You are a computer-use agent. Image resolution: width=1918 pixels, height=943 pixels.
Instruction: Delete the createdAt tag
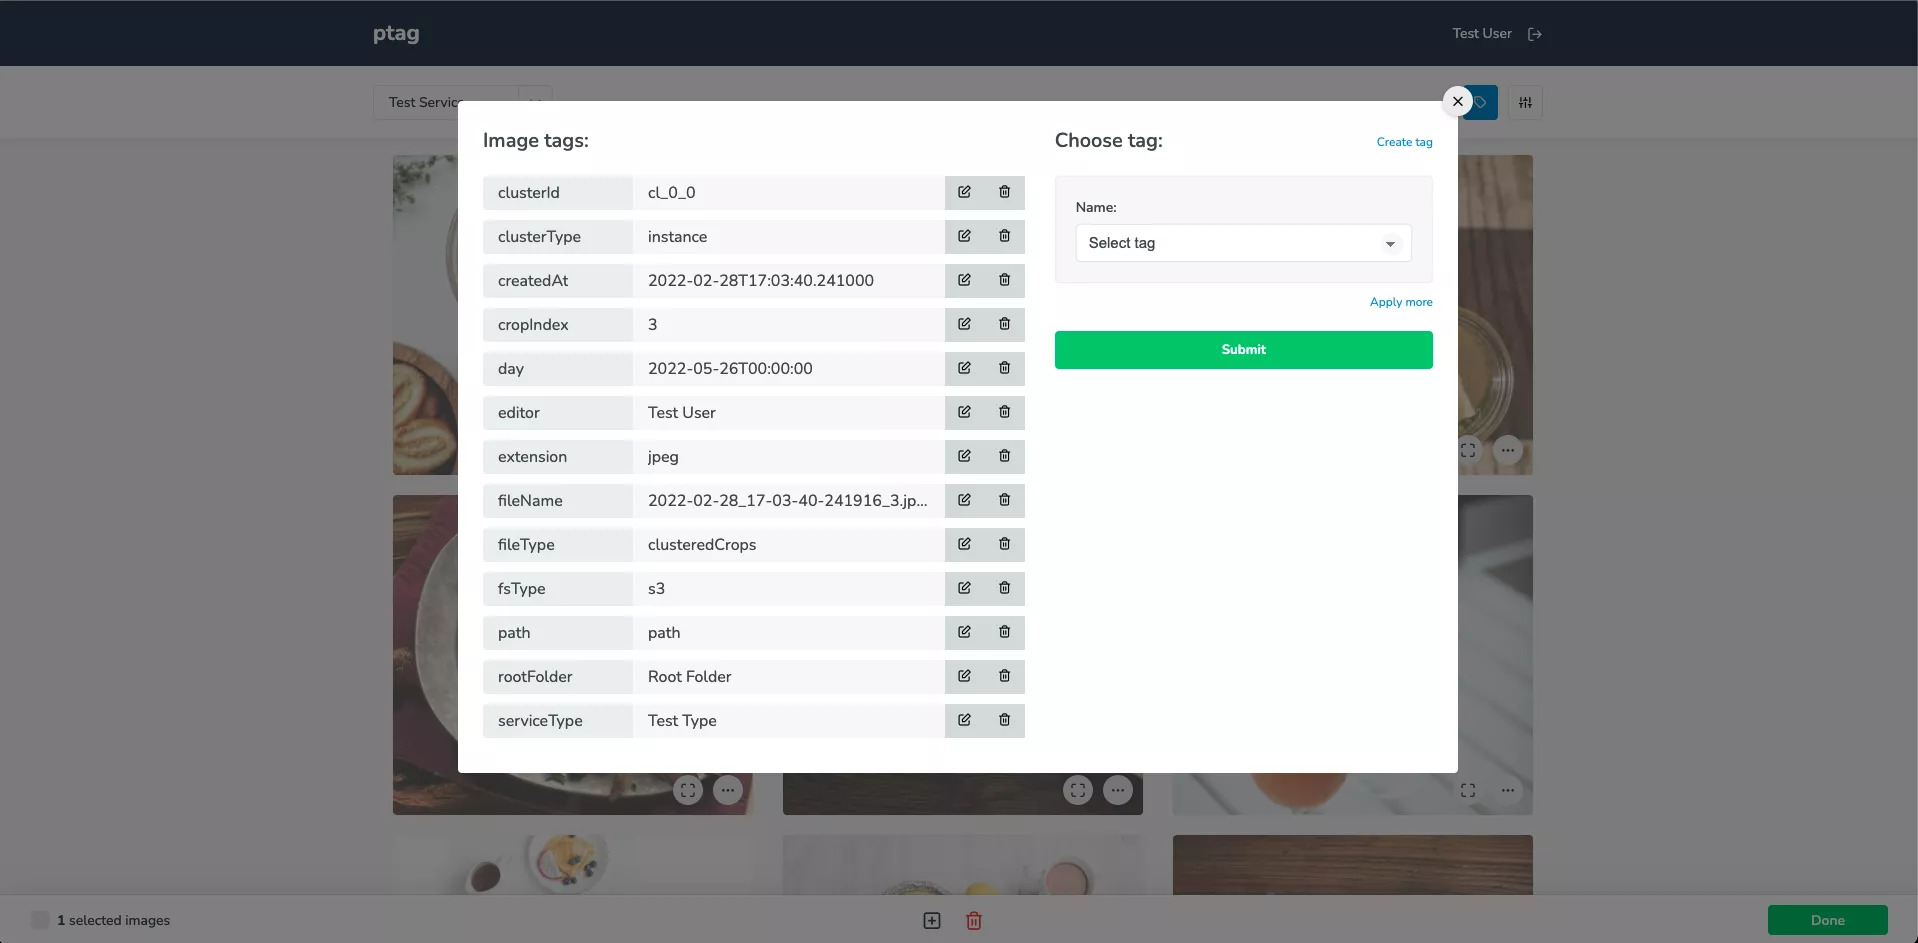1004,280
